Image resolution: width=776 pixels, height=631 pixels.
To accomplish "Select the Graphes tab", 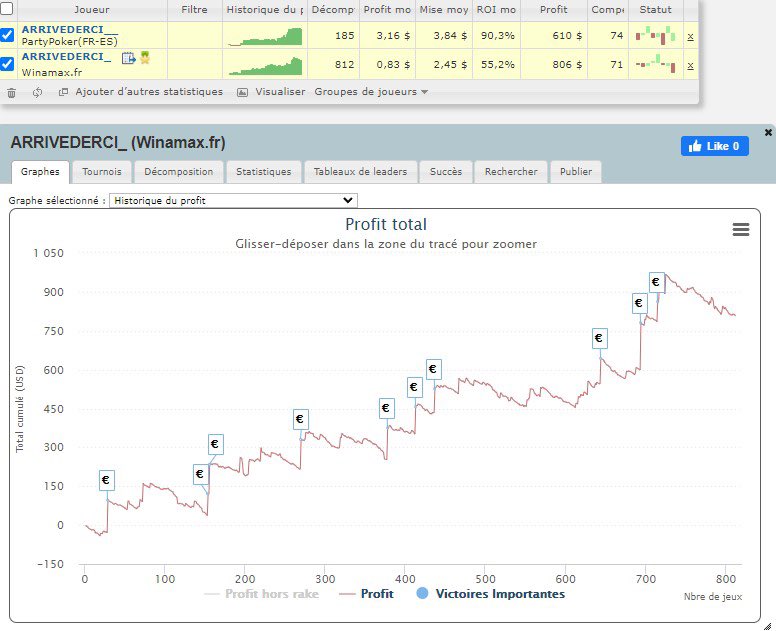I will click(40, 172).
